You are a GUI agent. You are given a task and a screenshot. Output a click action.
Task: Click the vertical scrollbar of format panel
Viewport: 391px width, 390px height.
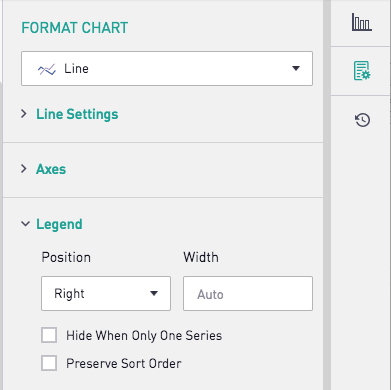[327, 195]
